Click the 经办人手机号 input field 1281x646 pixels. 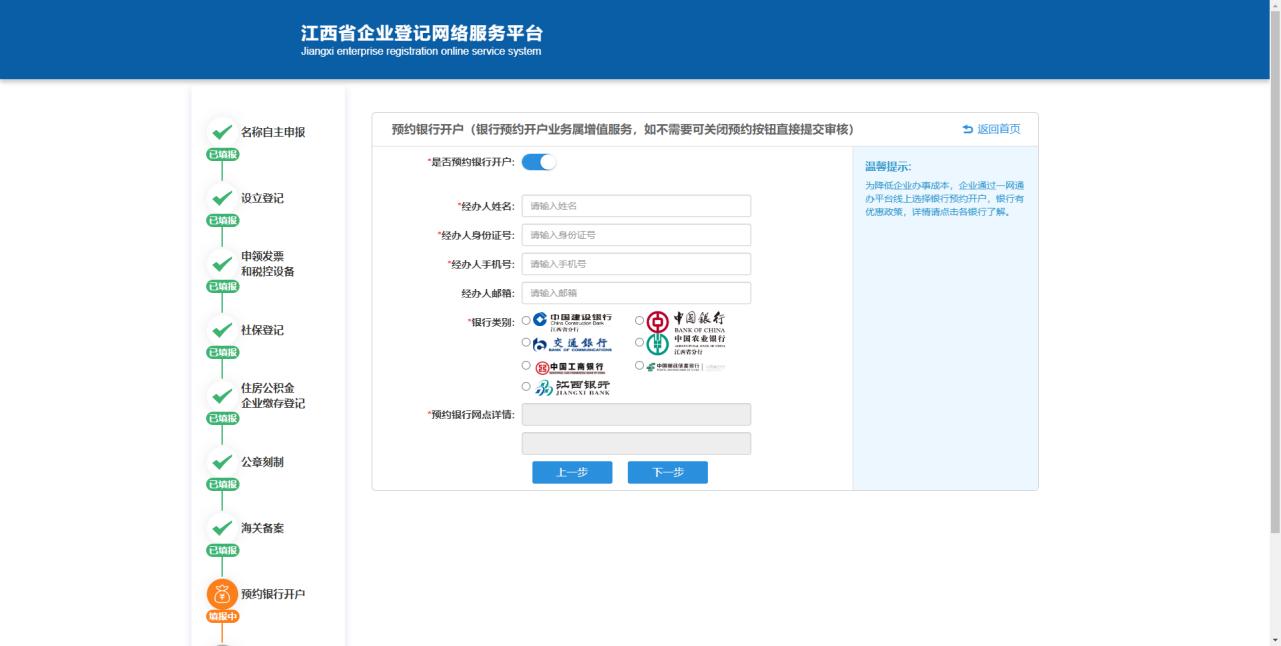(636, 264)
